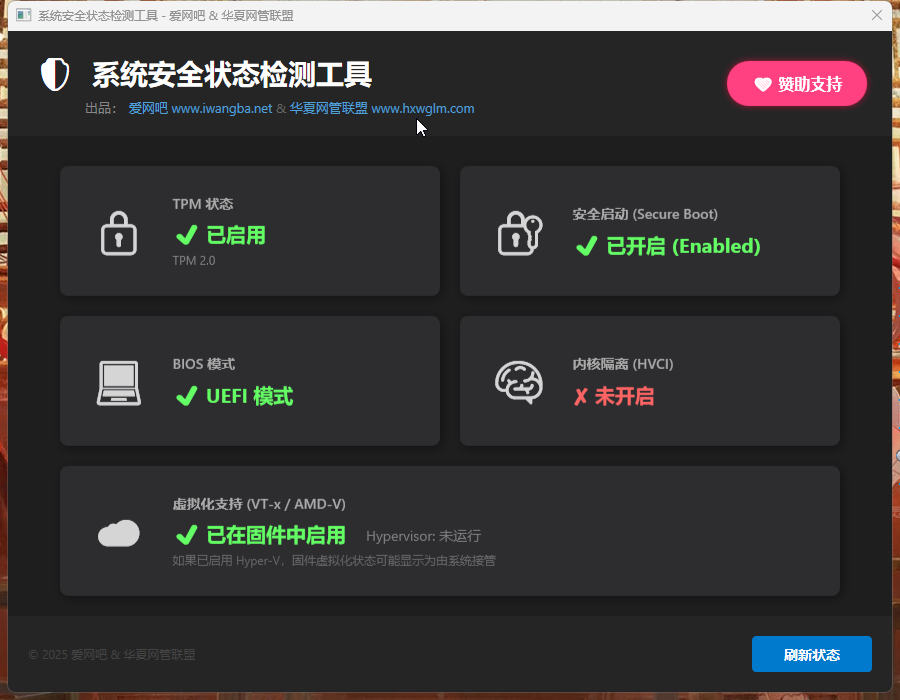Click the shield logo in the header
900x700 pixels.
point(54,74)
